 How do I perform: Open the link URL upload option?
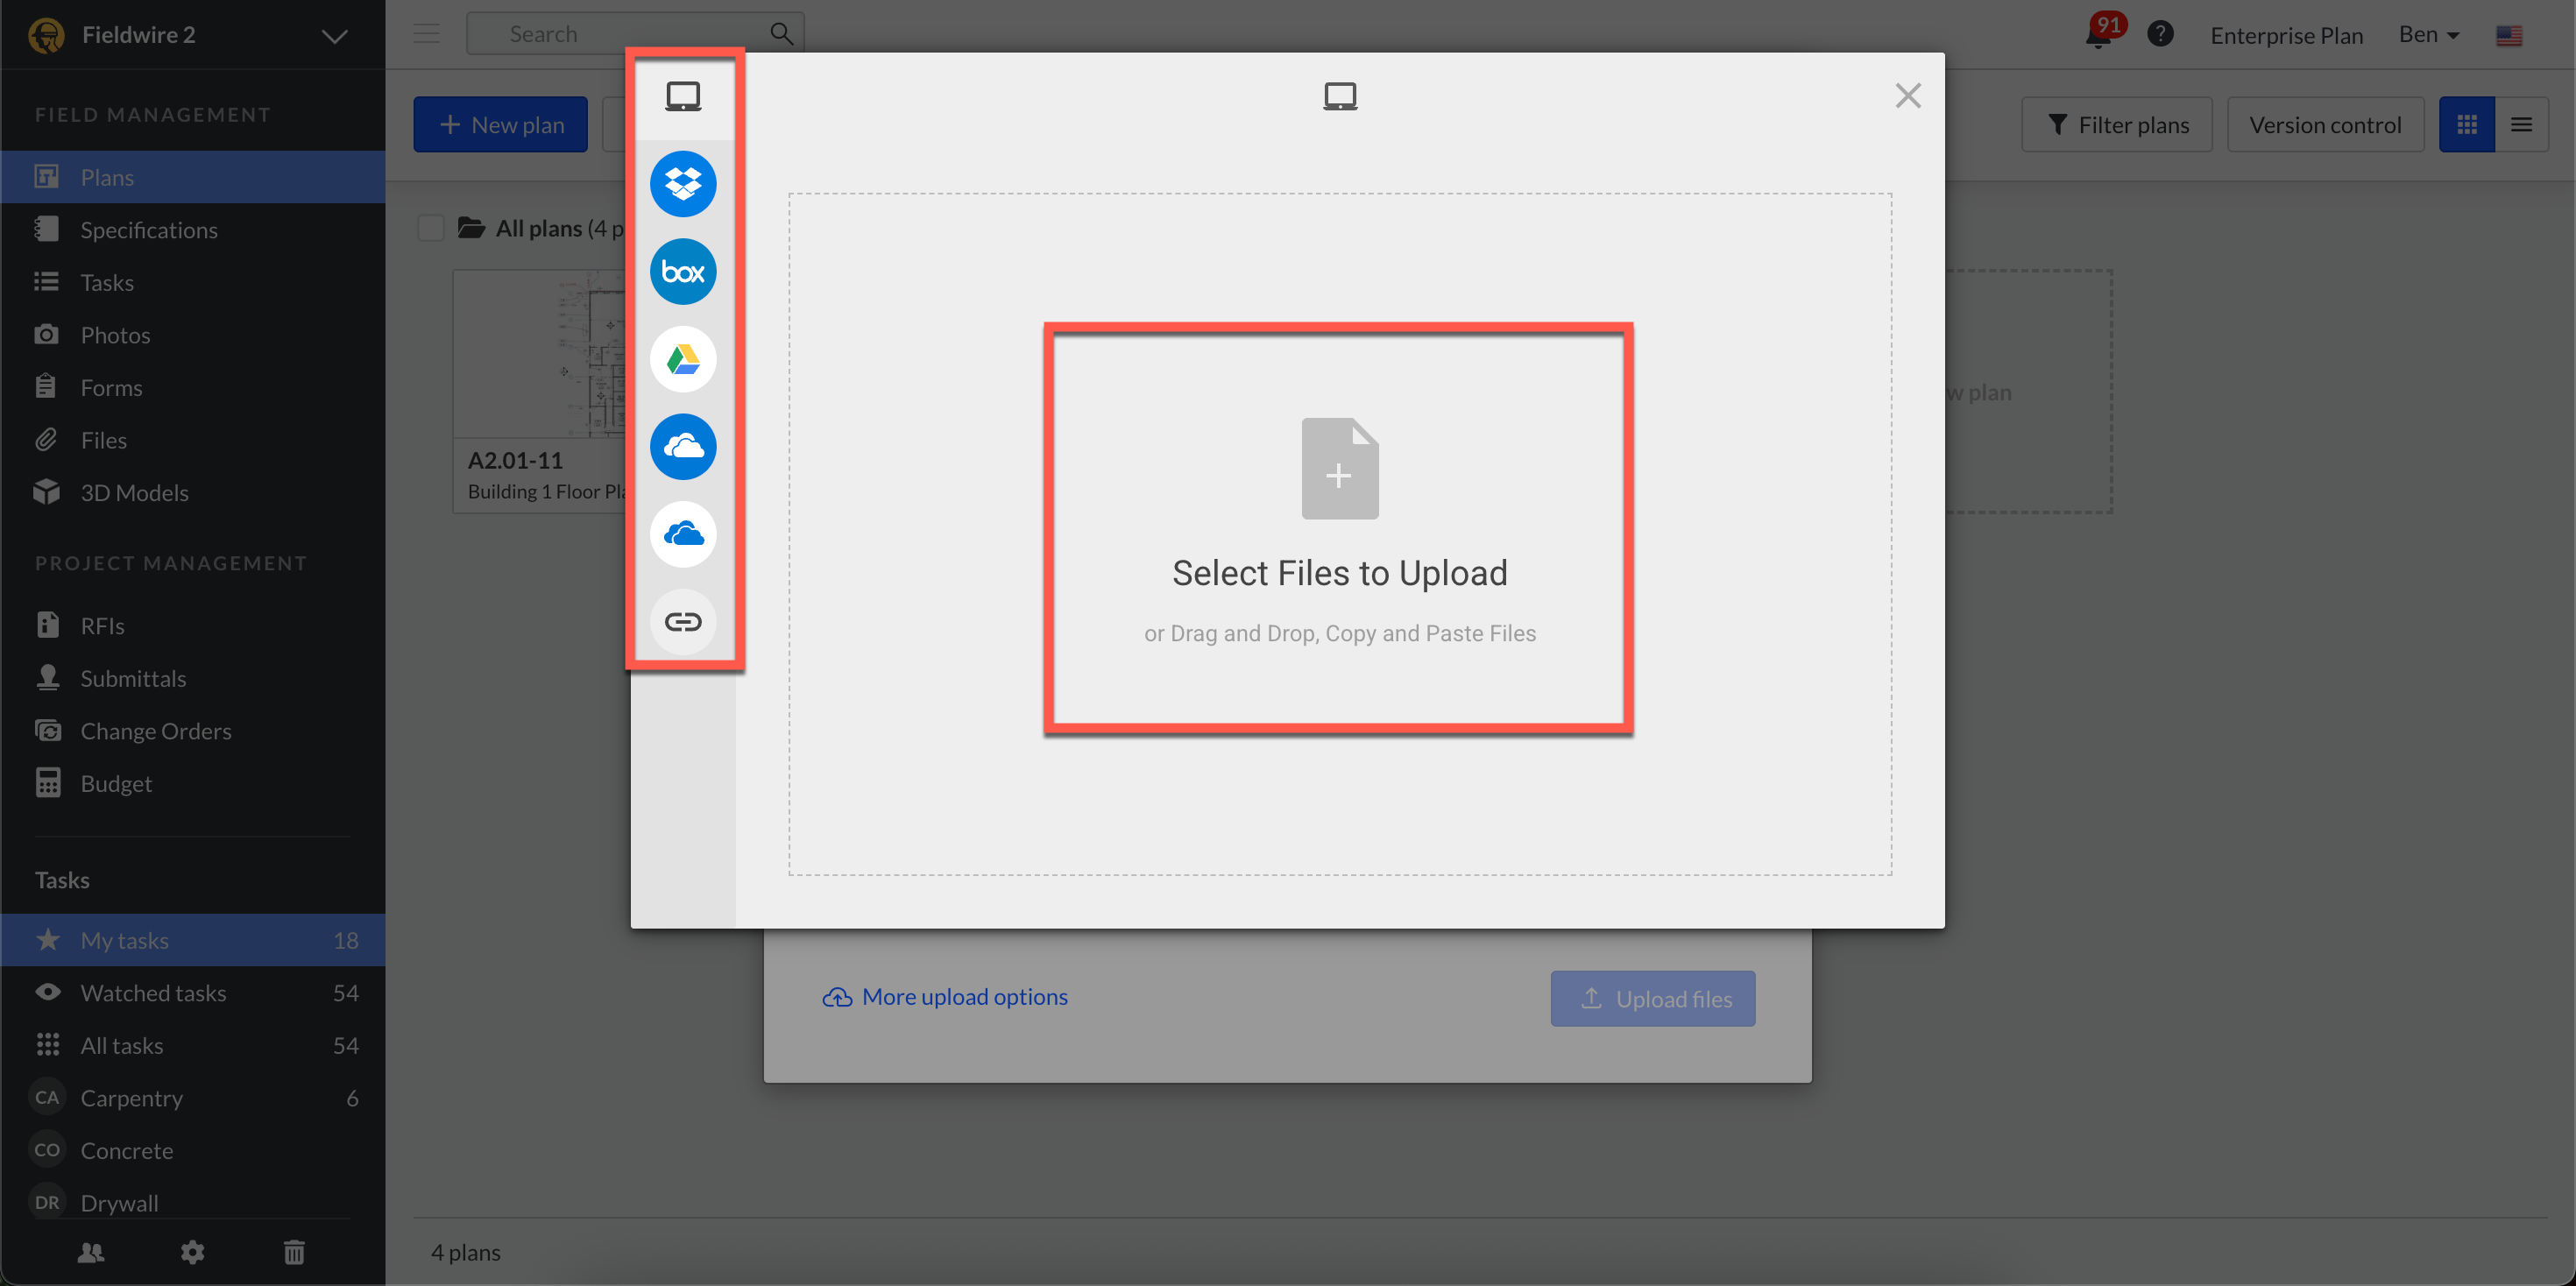[683, 622]
